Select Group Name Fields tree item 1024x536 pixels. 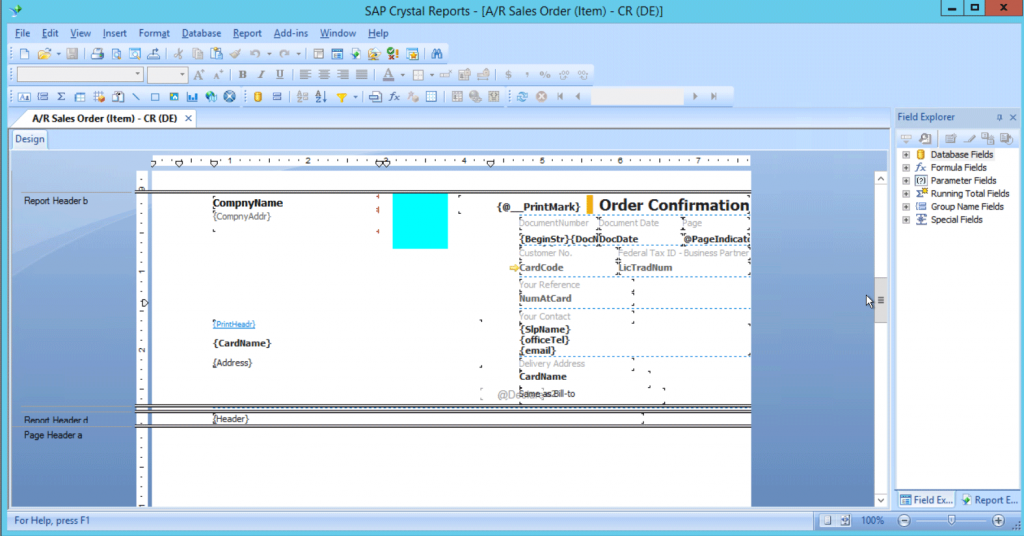point(967,207)
